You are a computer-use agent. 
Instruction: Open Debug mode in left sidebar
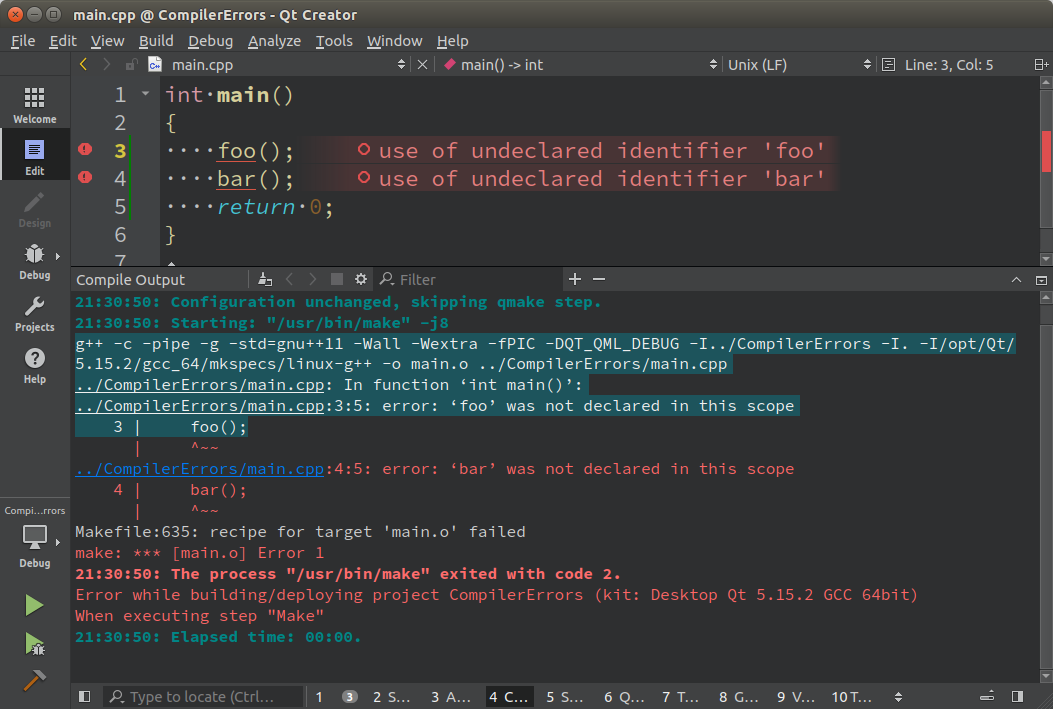point(34,260)
